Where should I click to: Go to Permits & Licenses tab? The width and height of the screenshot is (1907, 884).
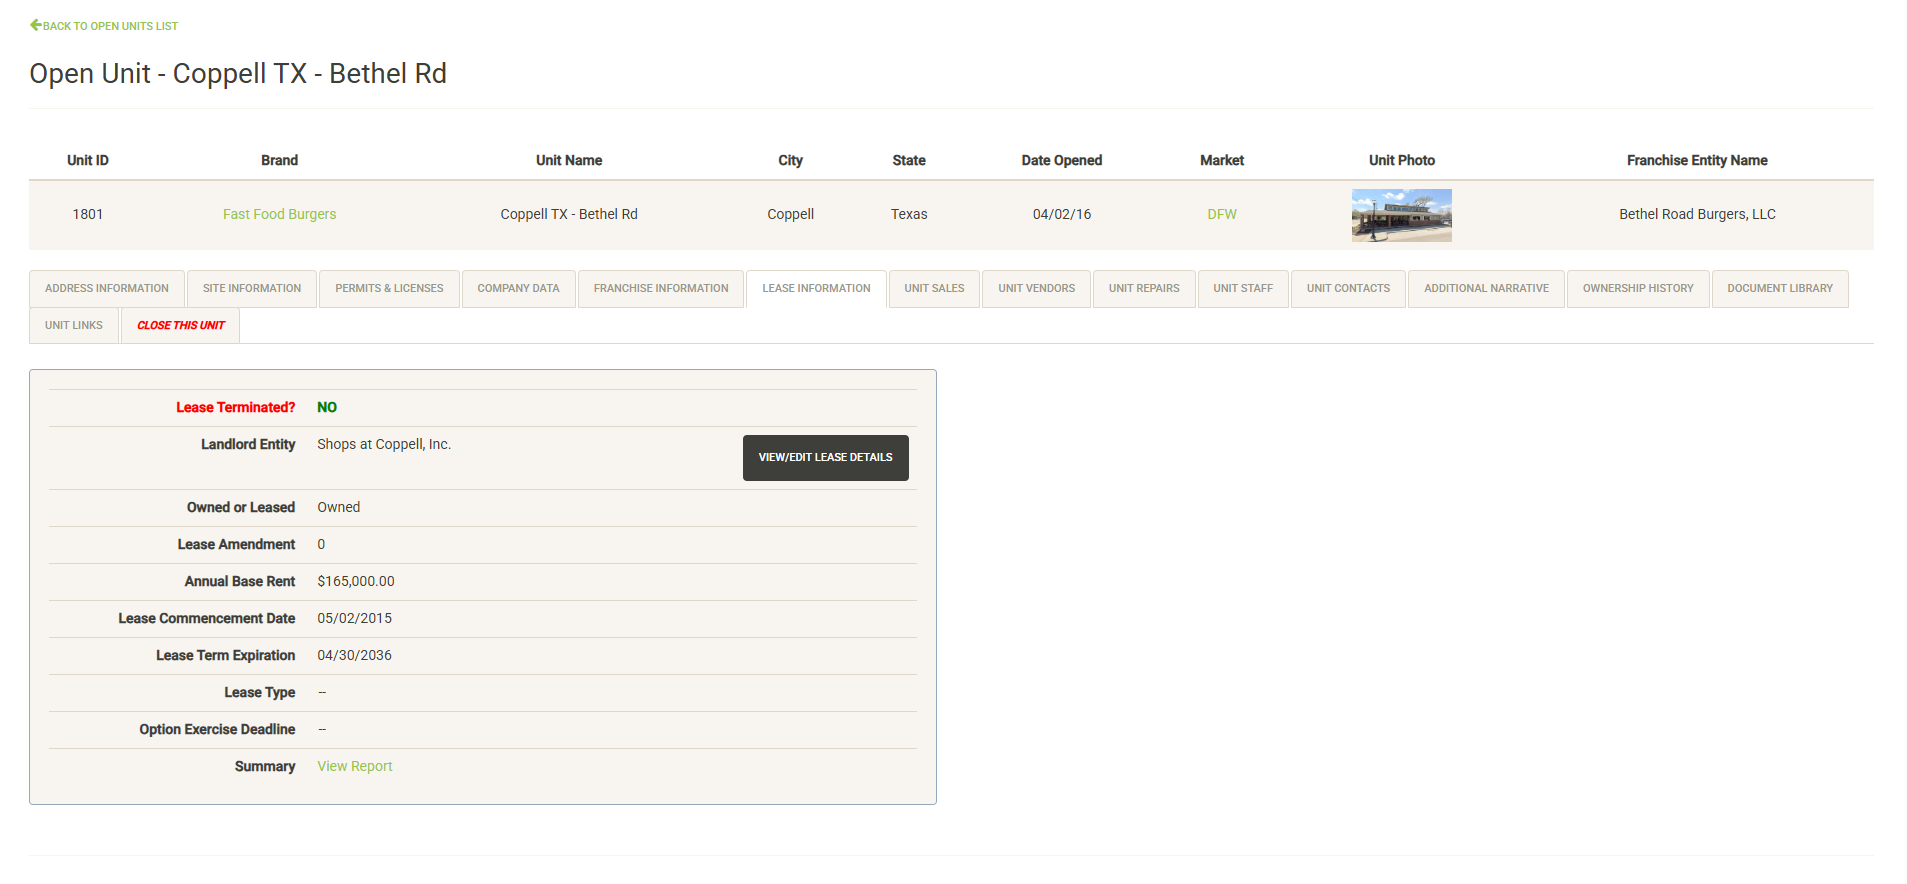point(389,288)
